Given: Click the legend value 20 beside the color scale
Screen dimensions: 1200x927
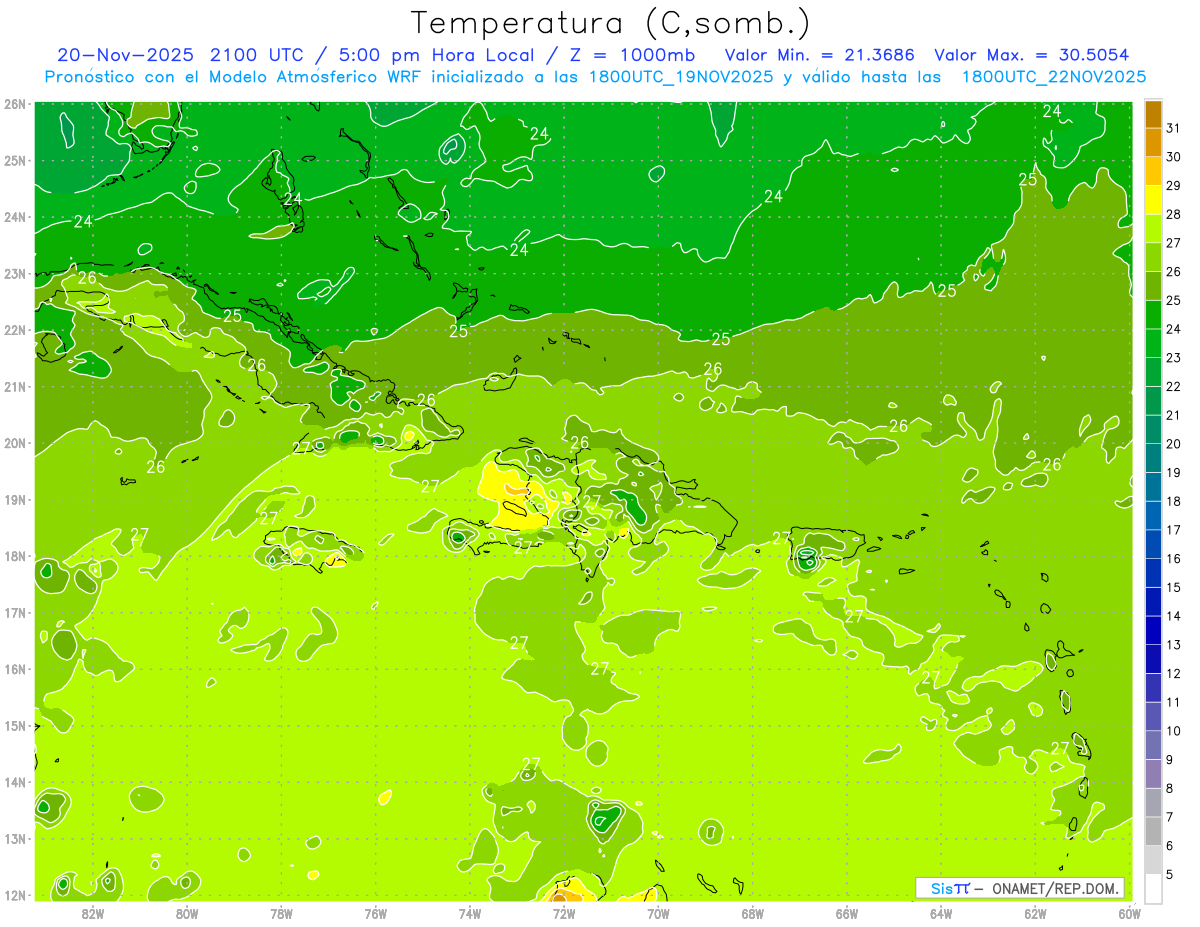Looking at the screenshot, I should pos(1174,444).
